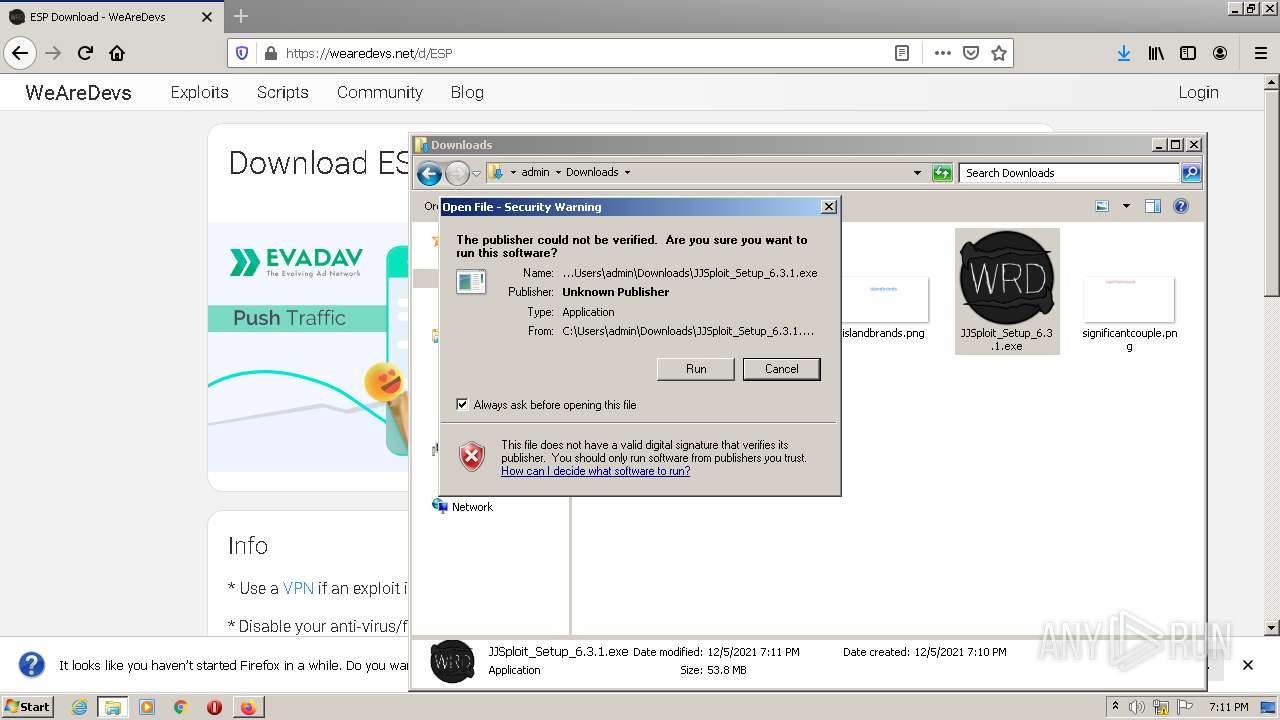Go forward in Firefox

[x=53, y=53]
